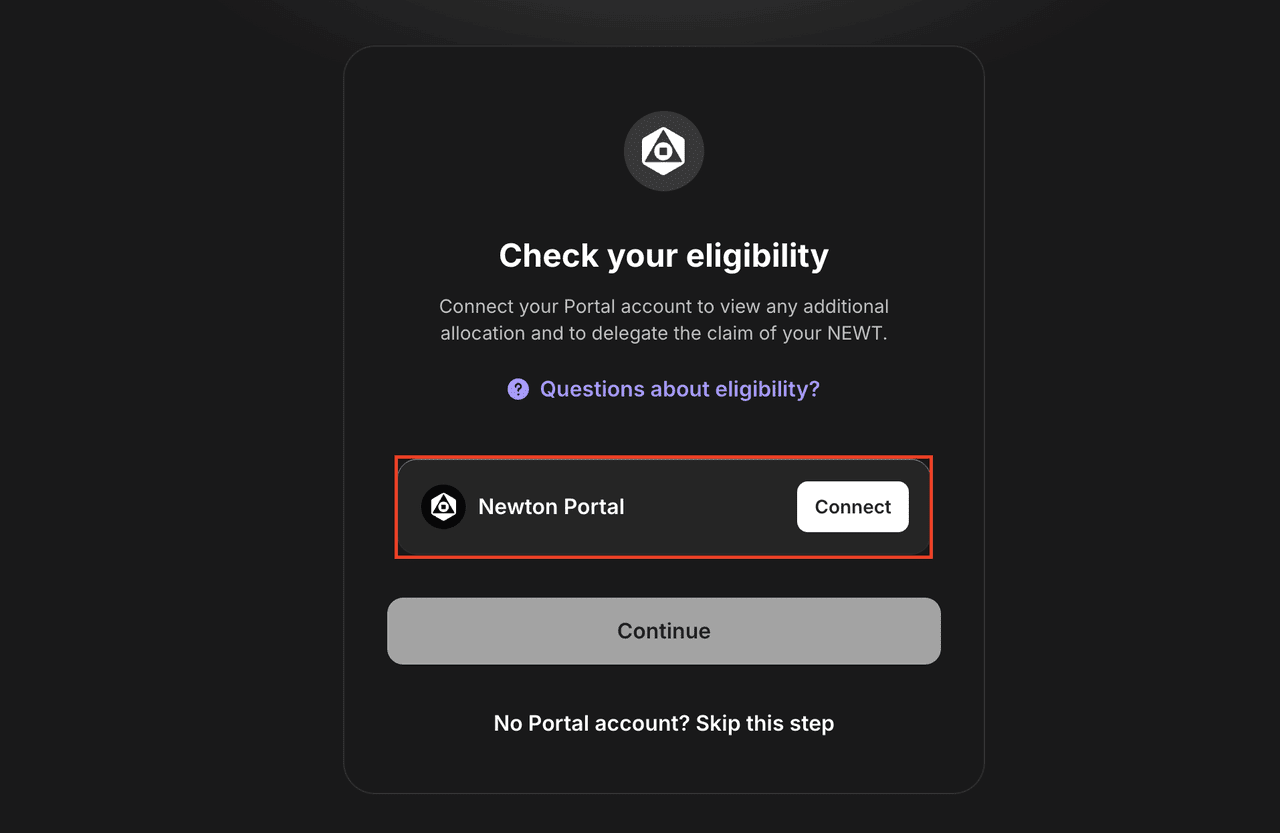
Task: Skip this step via bottom link
Action: point(664,723)
